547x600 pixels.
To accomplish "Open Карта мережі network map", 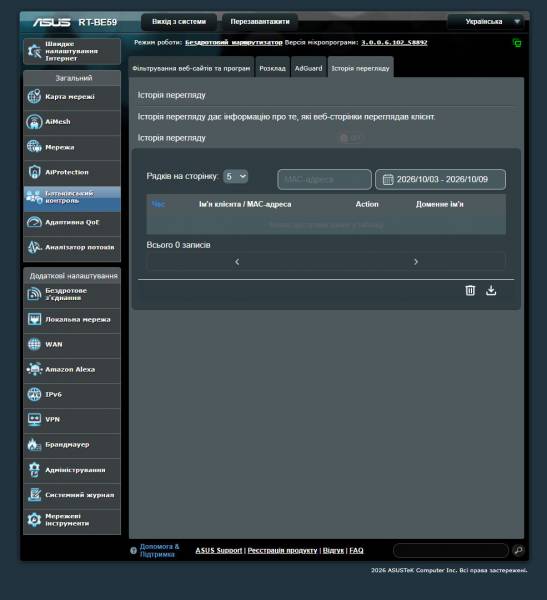I will [x=72, y=97].
